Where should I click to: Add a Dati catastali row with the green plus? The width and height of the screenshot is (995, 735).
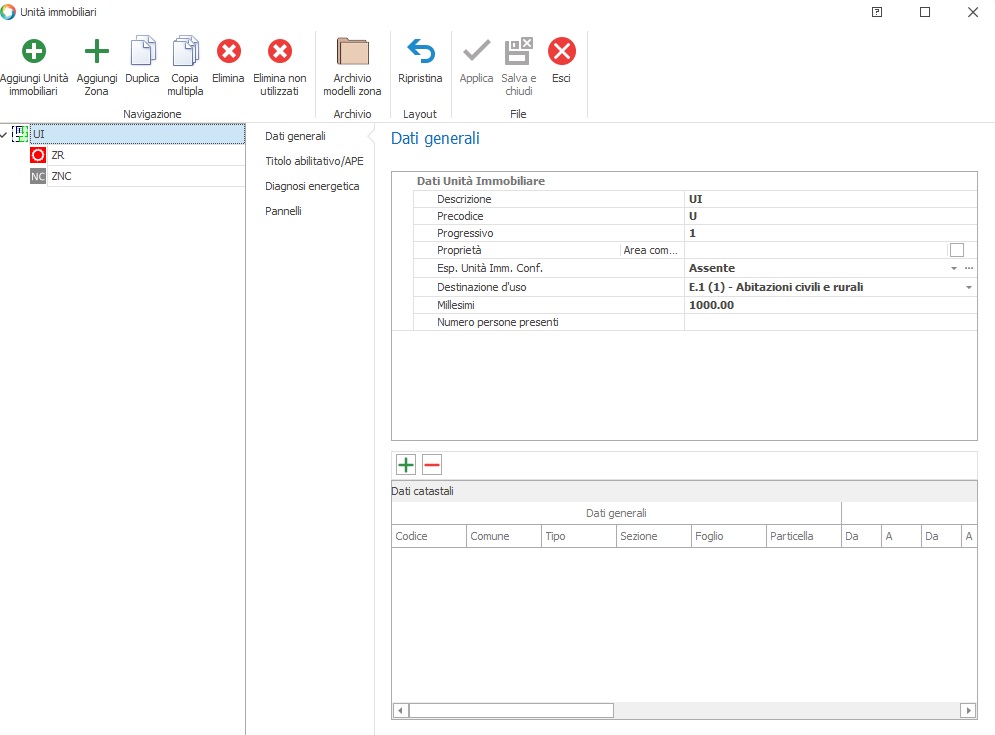tap(406, 465)
